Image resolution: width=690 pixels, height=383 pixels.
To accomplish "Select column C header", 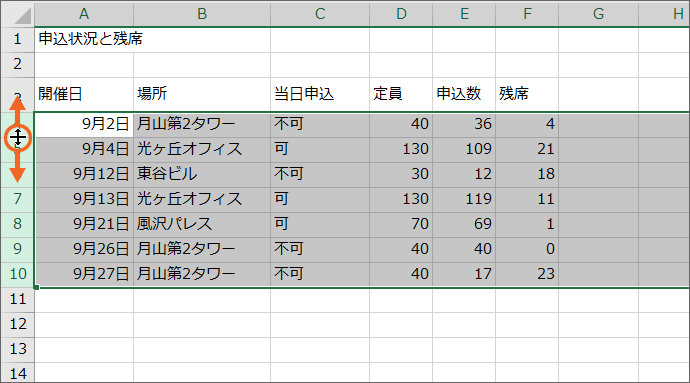I will click(320, 14).
